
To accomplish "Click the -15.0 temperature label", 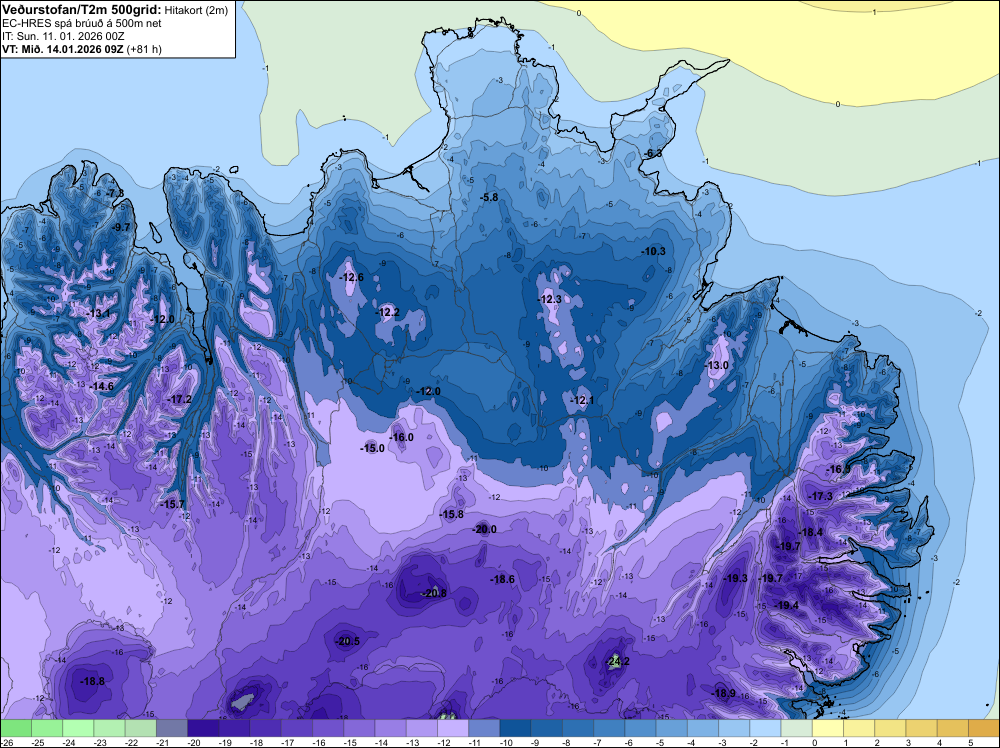I will 372,448.
